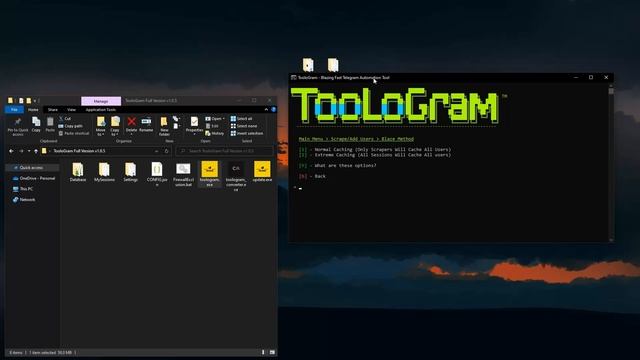The image size is (640, 360).
Task: Select the toologram.exe file
Action: click(x=209, y=174)
